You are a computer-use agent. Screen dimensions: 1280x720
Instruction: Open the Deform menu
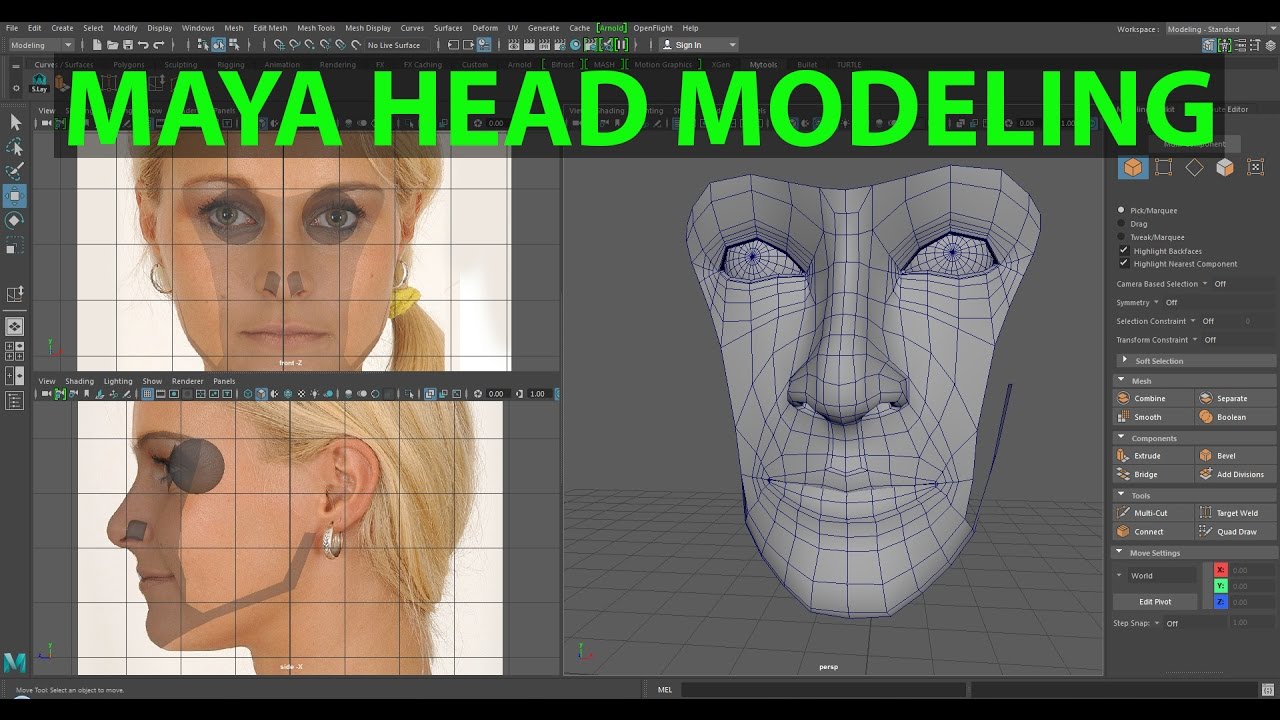485,28
